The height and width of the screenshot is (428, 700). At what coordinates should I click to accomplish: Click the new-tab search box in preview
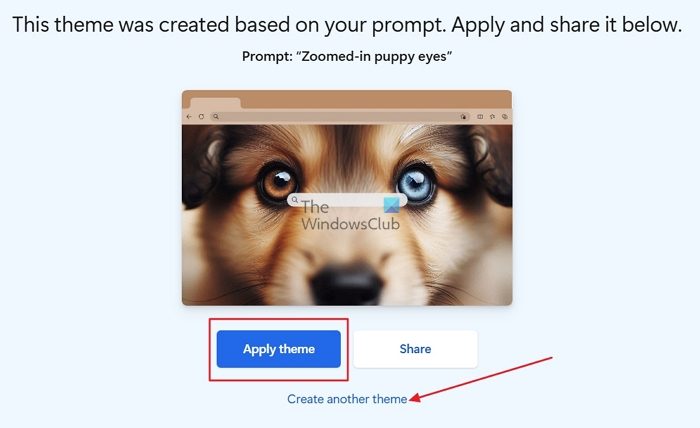coord(347,200)
